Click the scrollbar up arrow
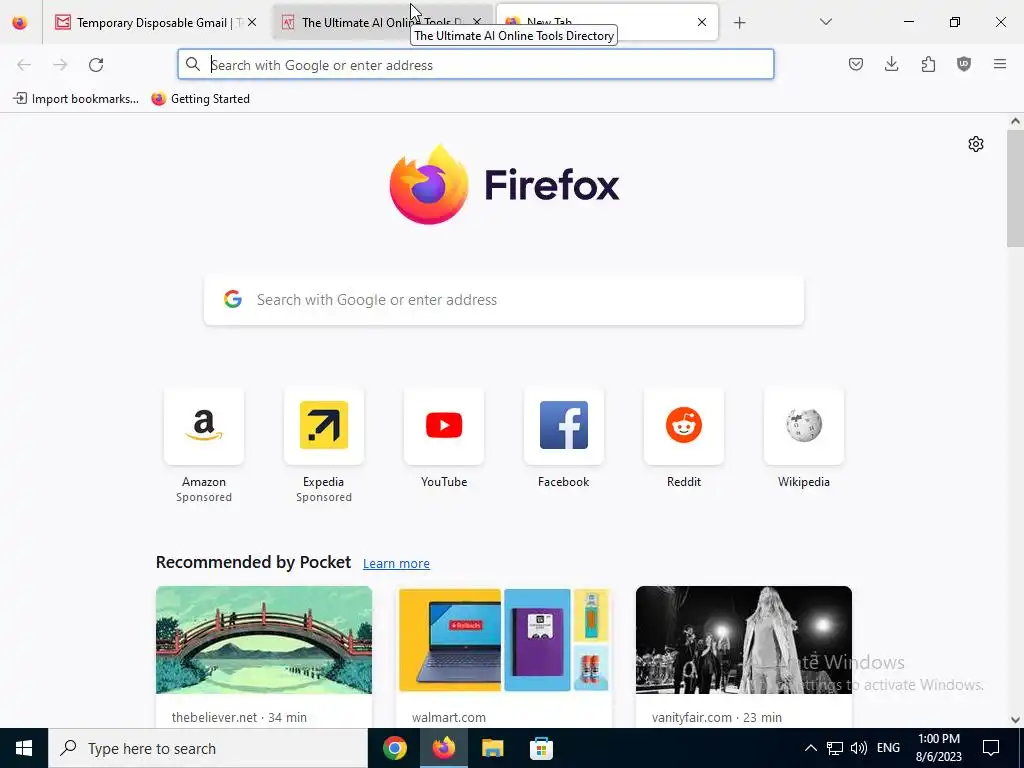 click(1015, 121)
